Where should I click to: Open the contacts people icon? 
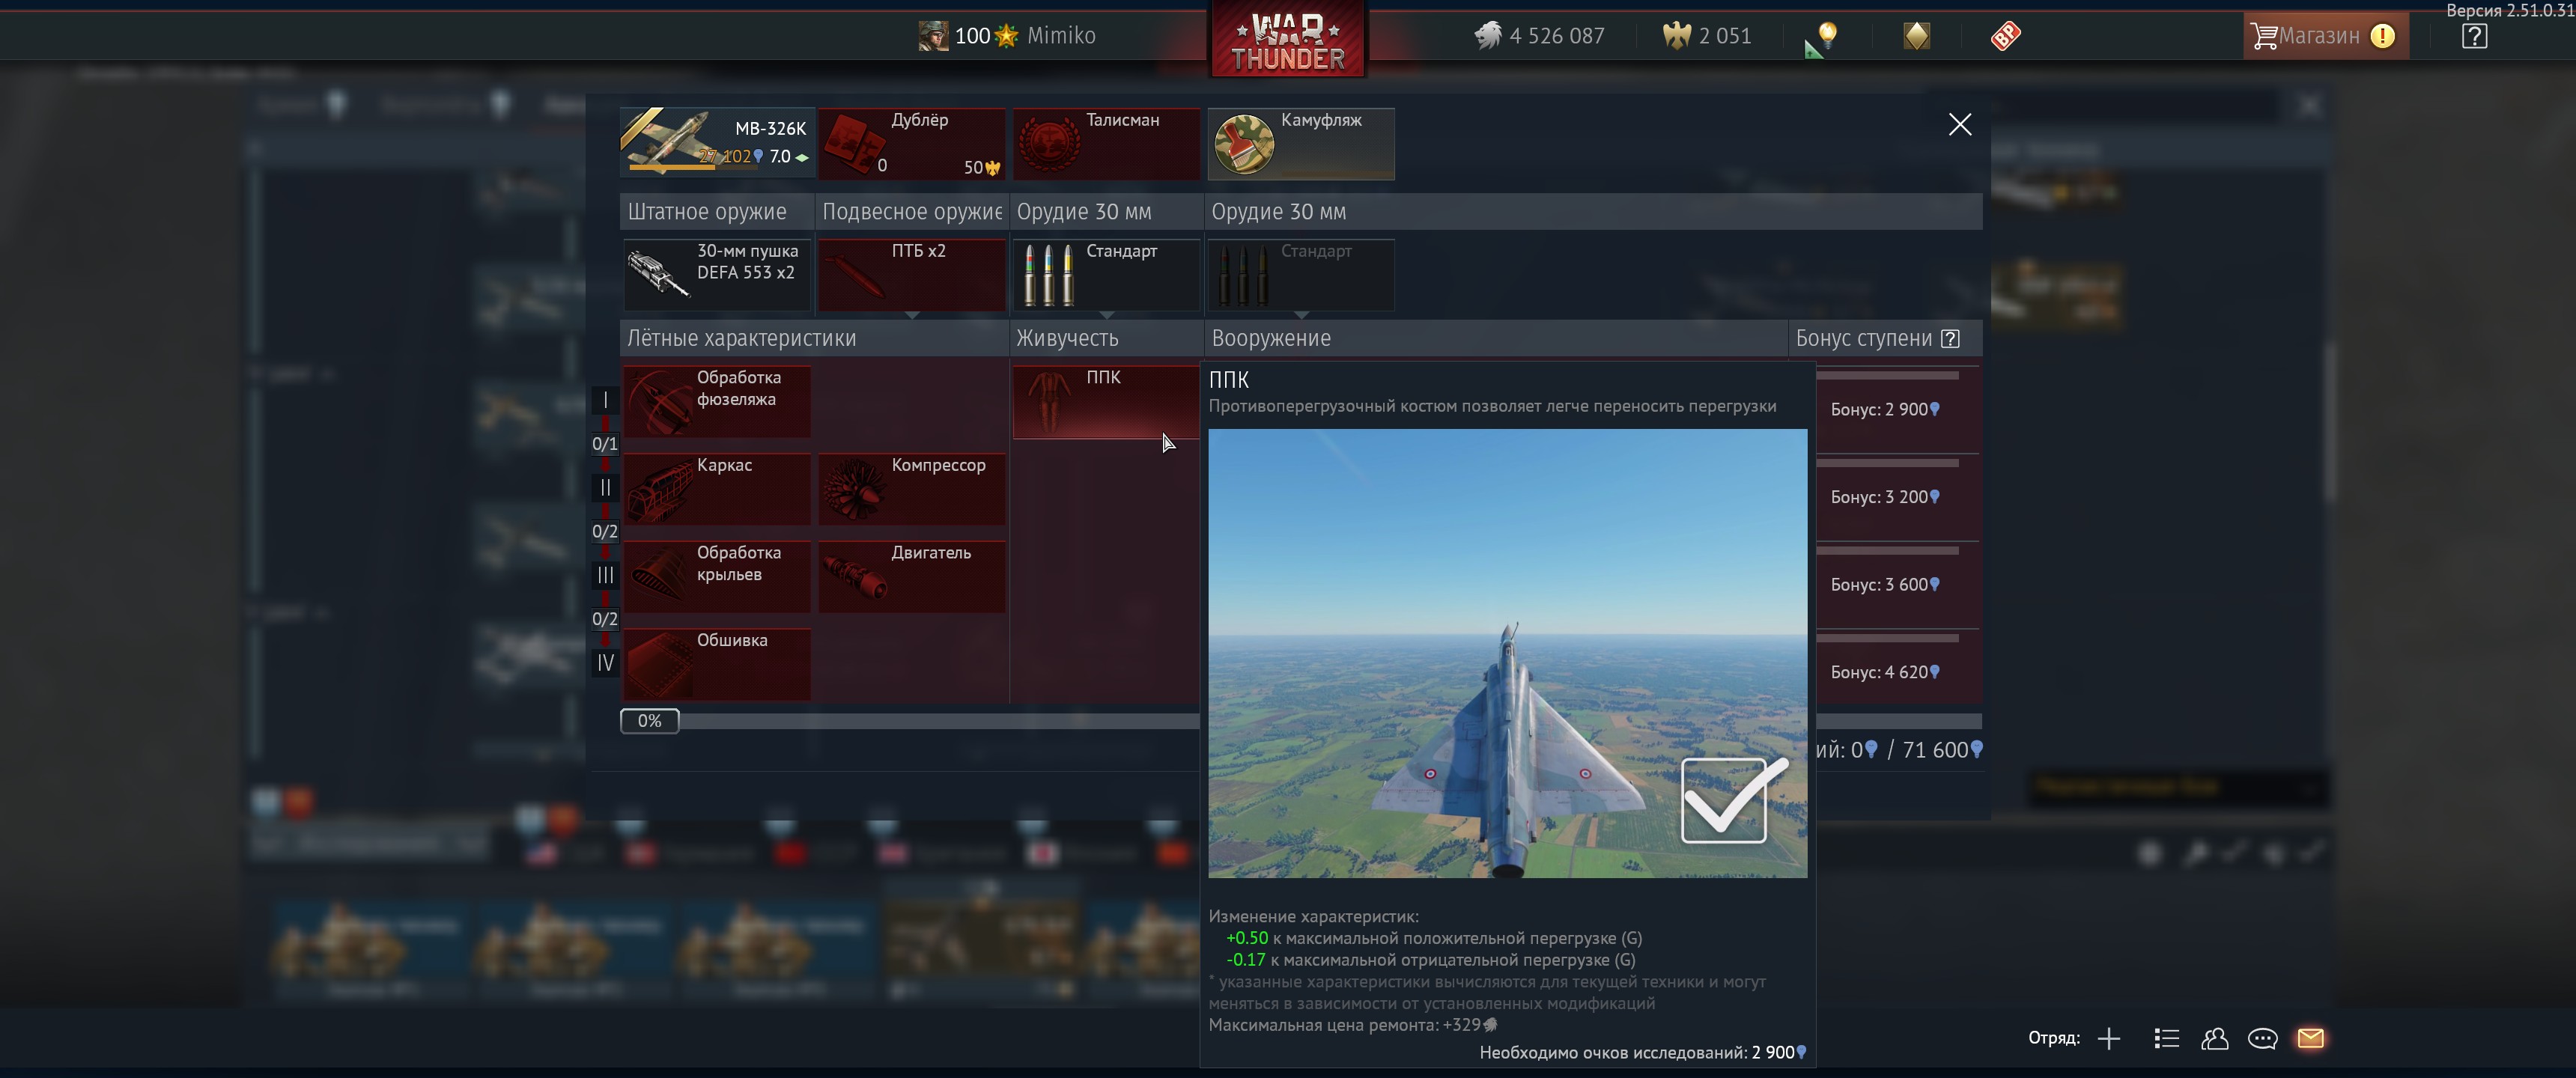[2214, 1039]
